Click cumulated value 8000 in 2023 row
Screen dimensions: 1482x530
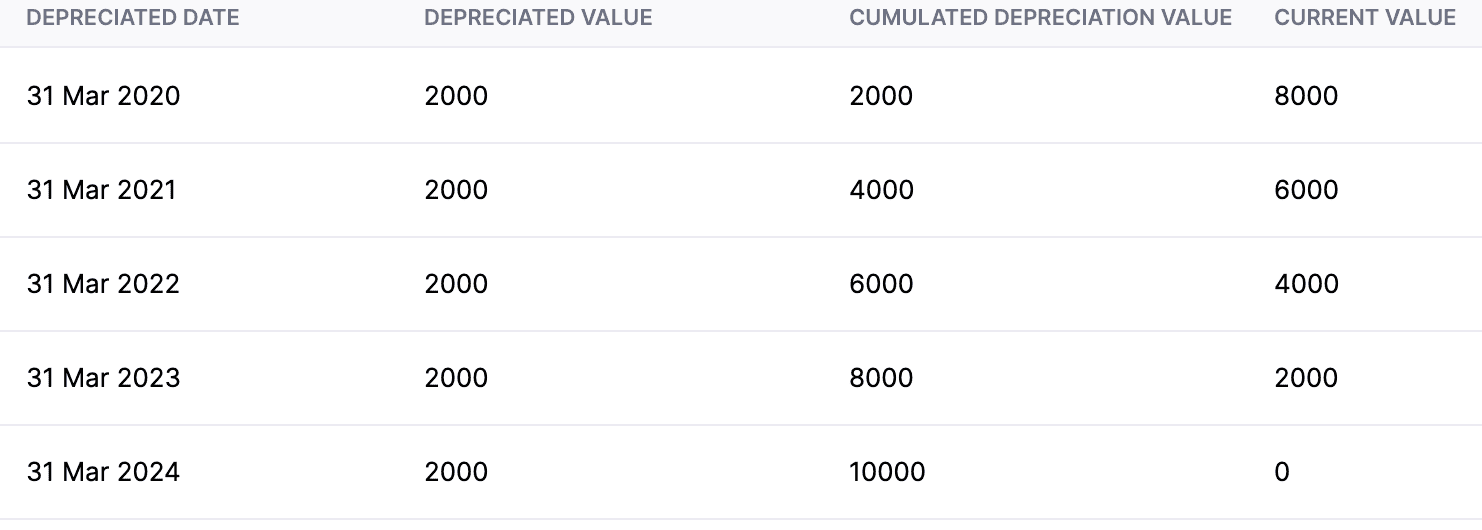click(881, 378)
